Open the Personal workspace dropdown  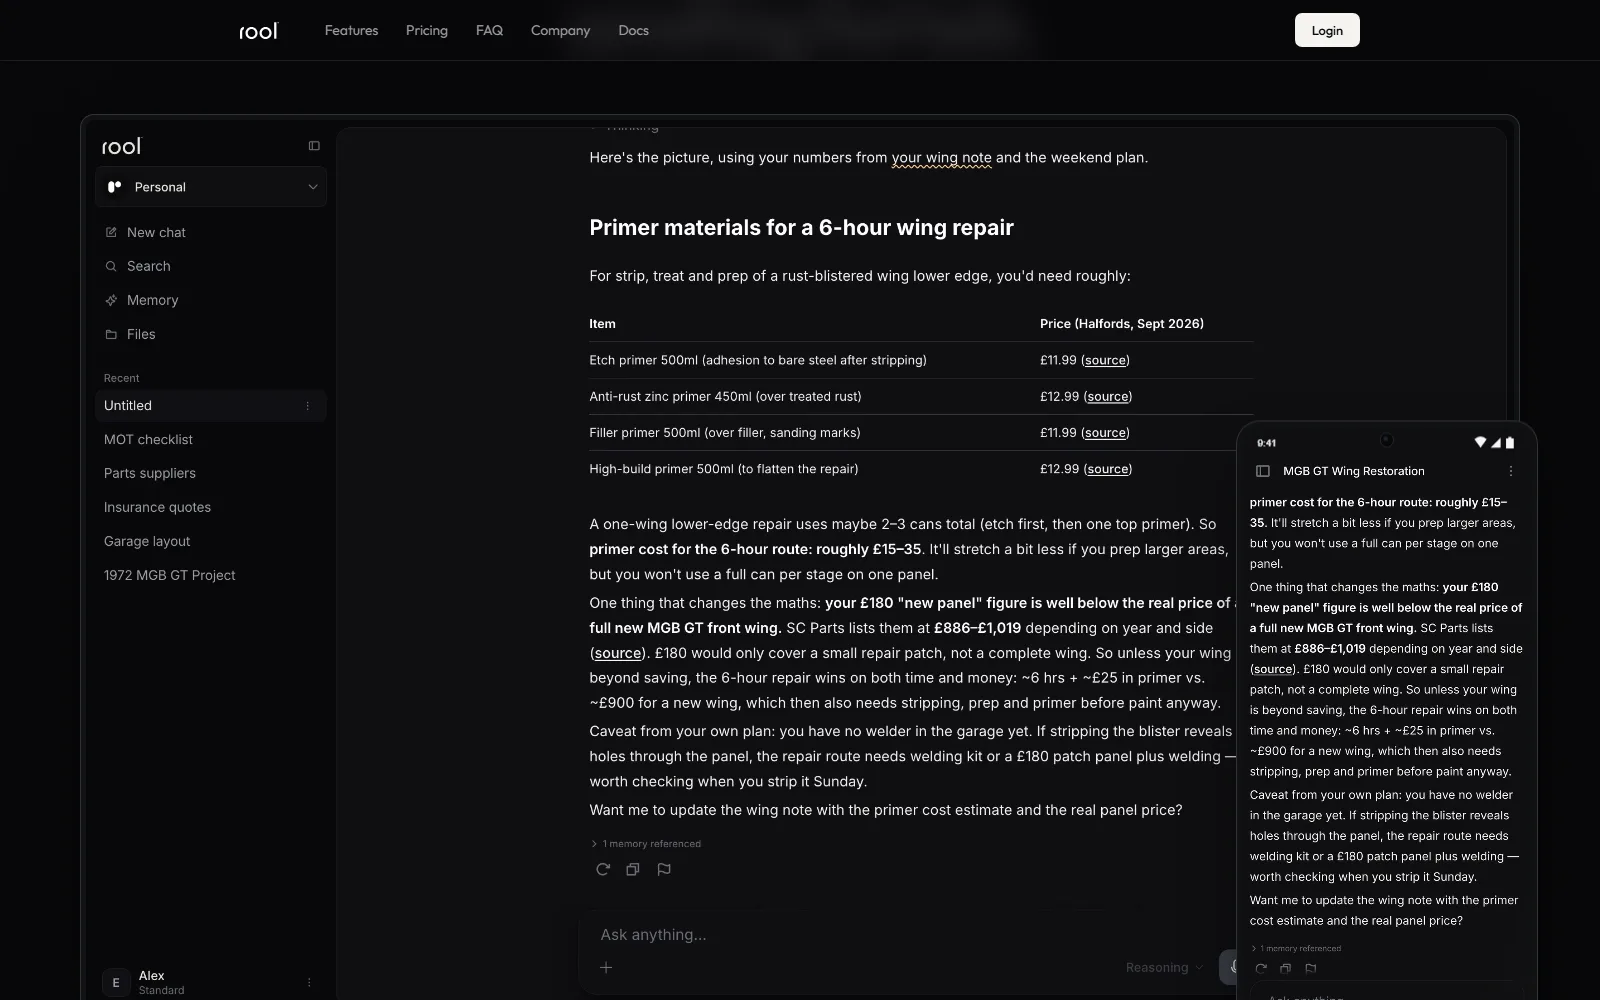(x=211, y=187)
